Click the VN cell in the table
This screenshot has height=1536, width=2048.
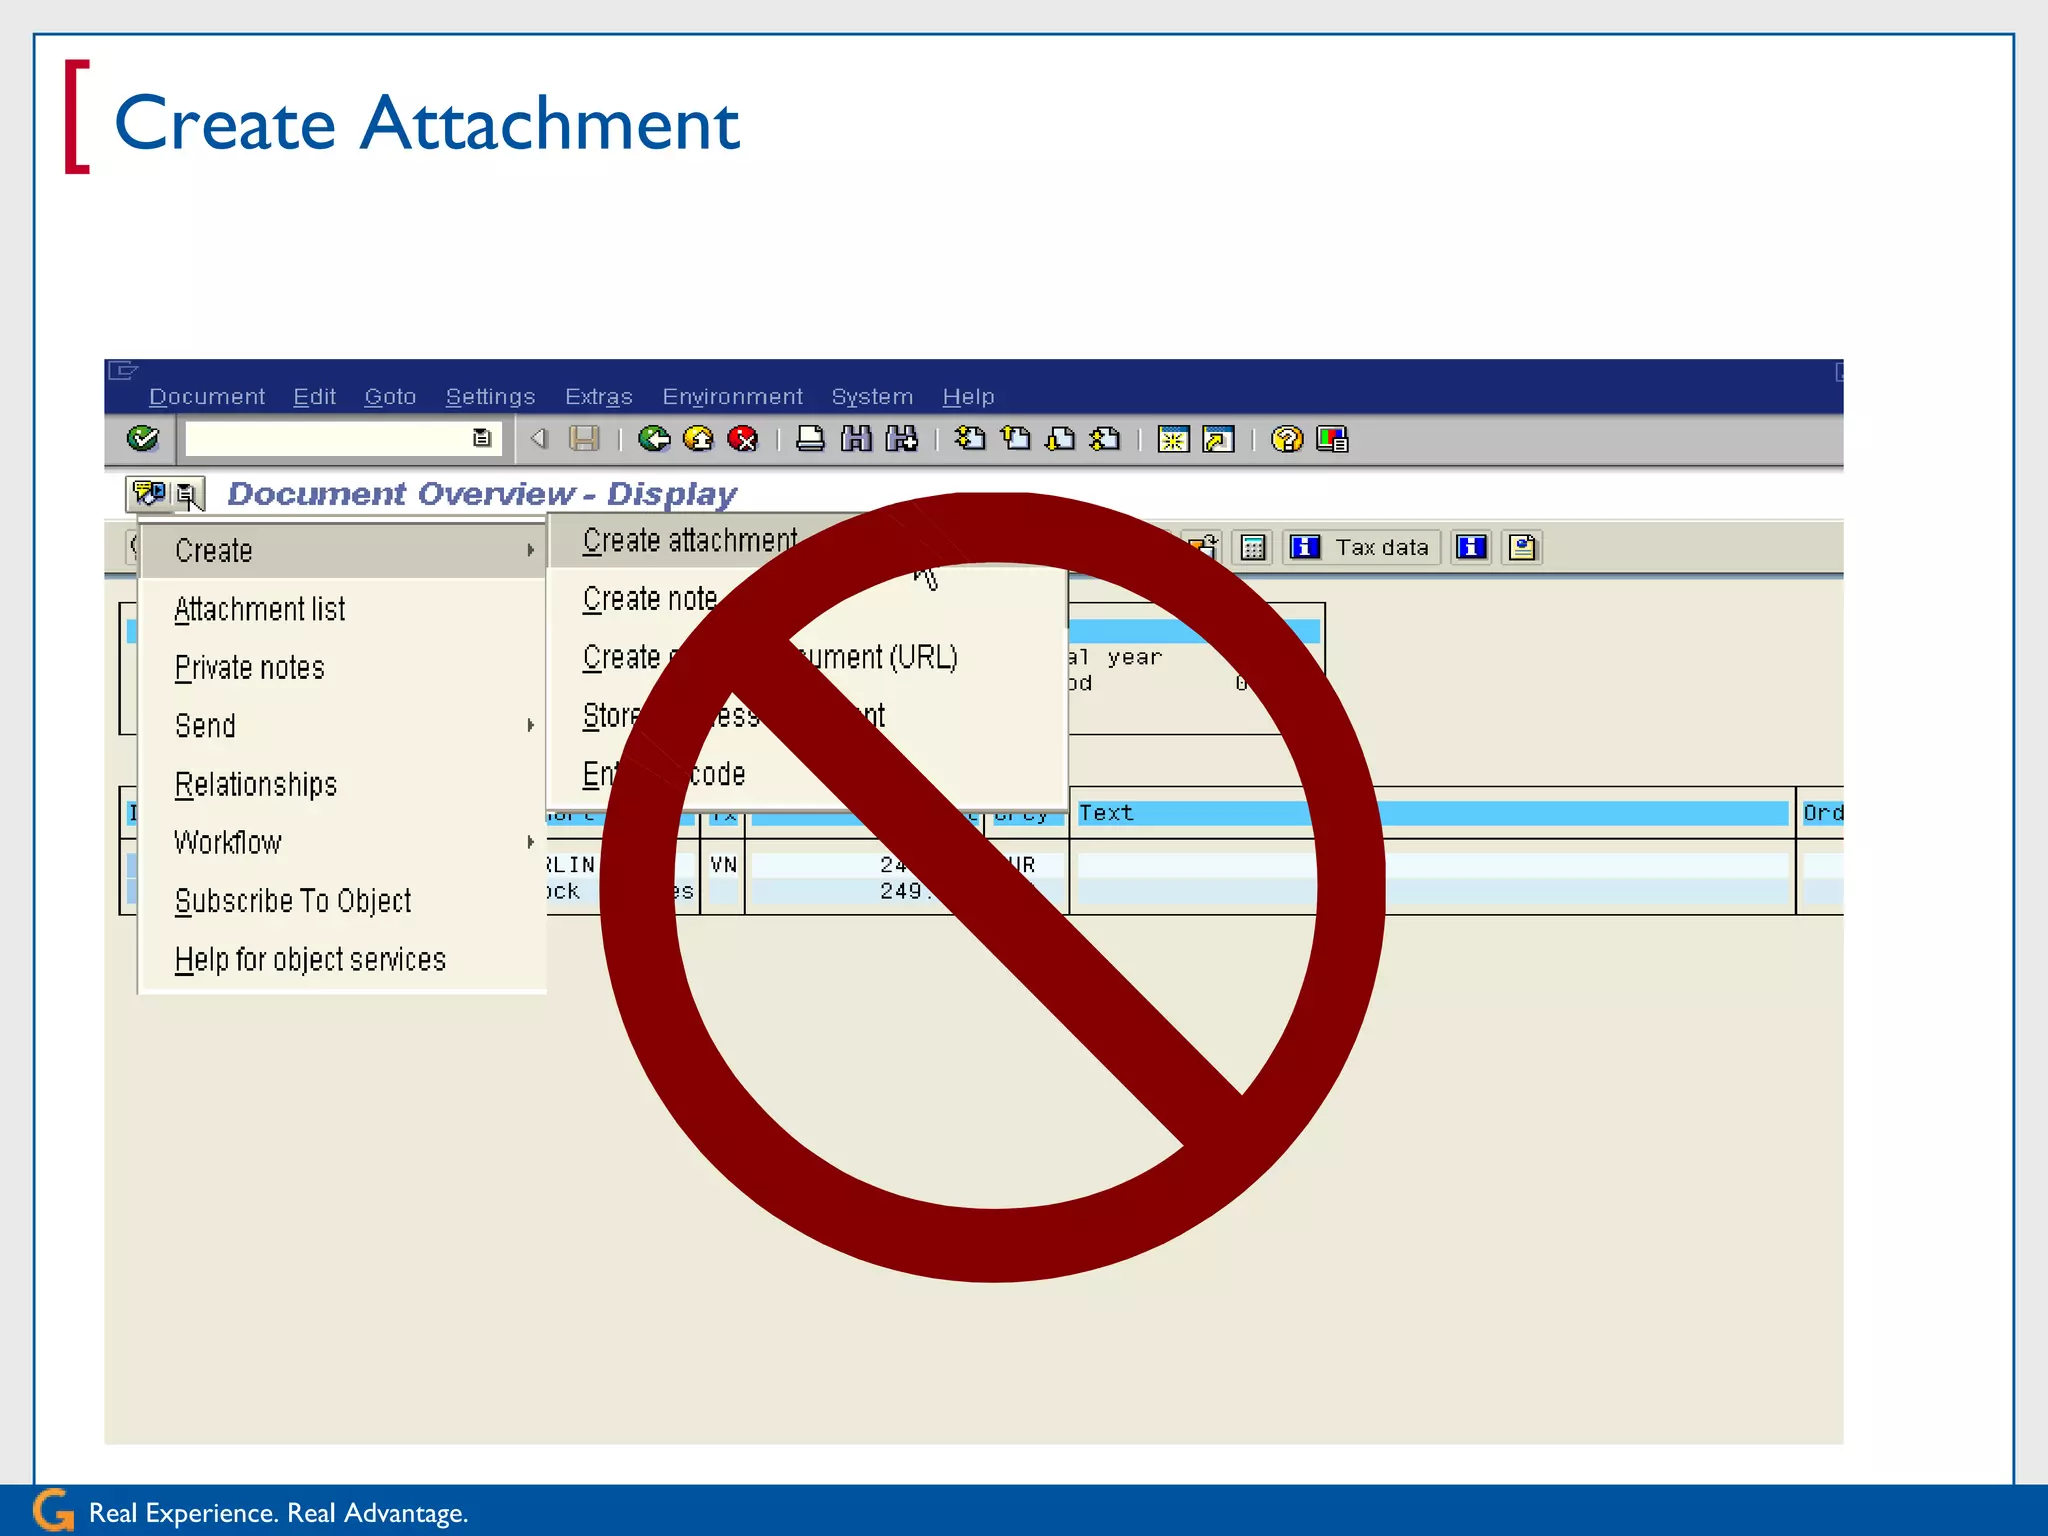(723, 865)
